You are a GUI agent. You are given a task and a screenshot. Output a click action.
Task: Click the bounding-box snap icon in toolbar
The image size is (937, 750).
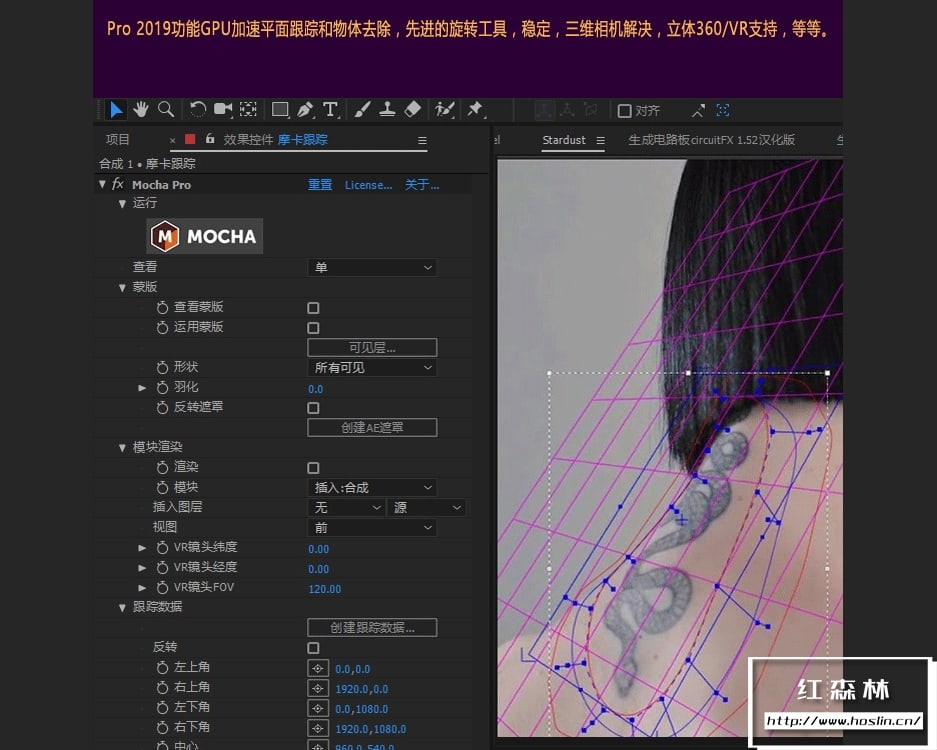722,110
